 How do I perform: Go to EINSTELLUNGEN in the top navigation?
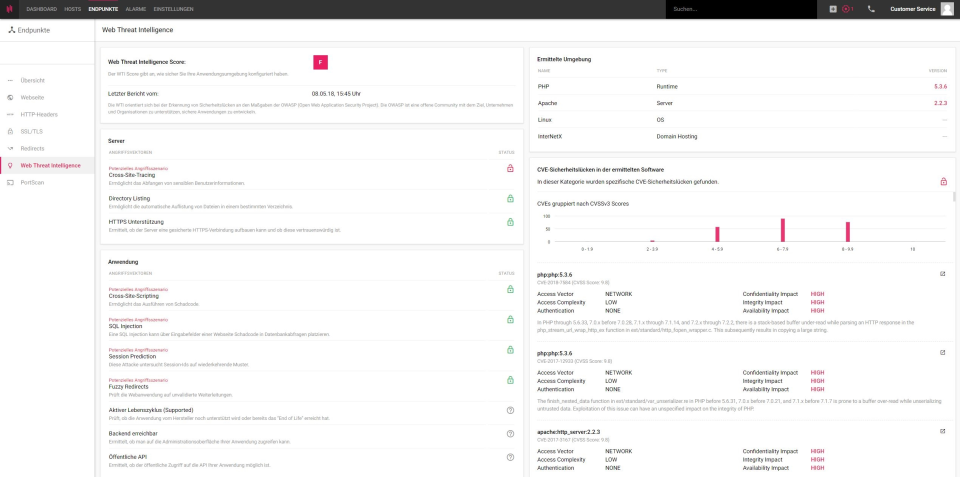(173, 9)
